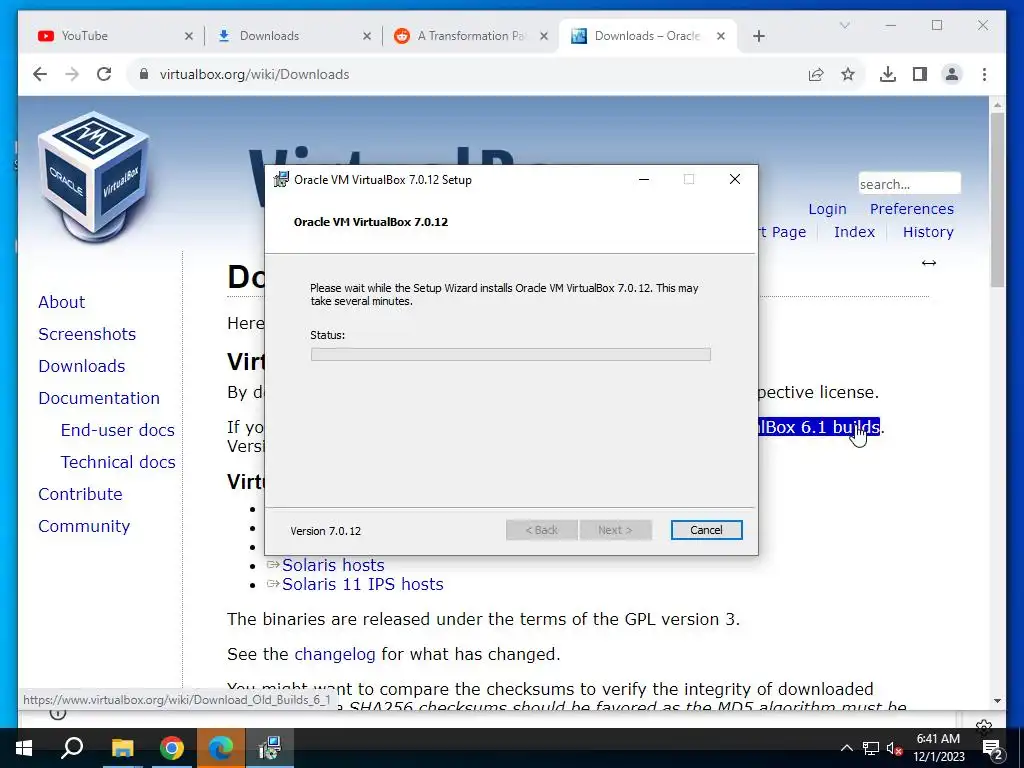The image size is (1024, 768).
Task: Show hidden system tray icons
Action: (846, 748)
